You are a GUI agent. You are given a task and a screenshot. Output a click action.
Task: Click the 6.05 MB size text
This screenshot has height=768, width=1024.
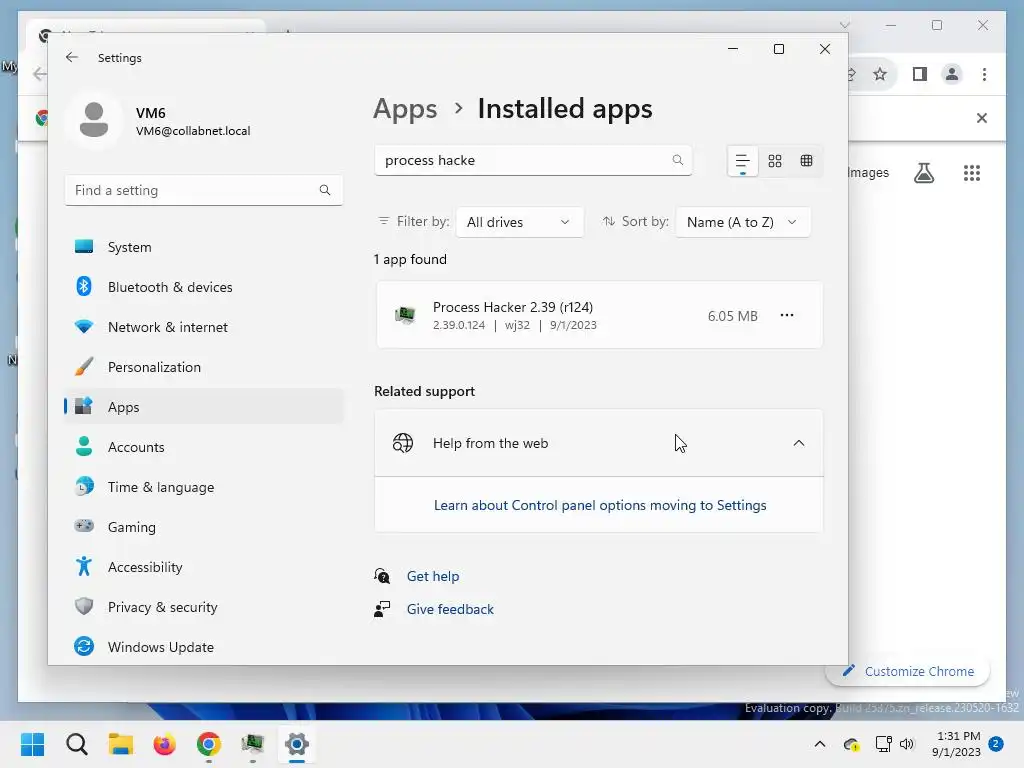tap(733, 316)
